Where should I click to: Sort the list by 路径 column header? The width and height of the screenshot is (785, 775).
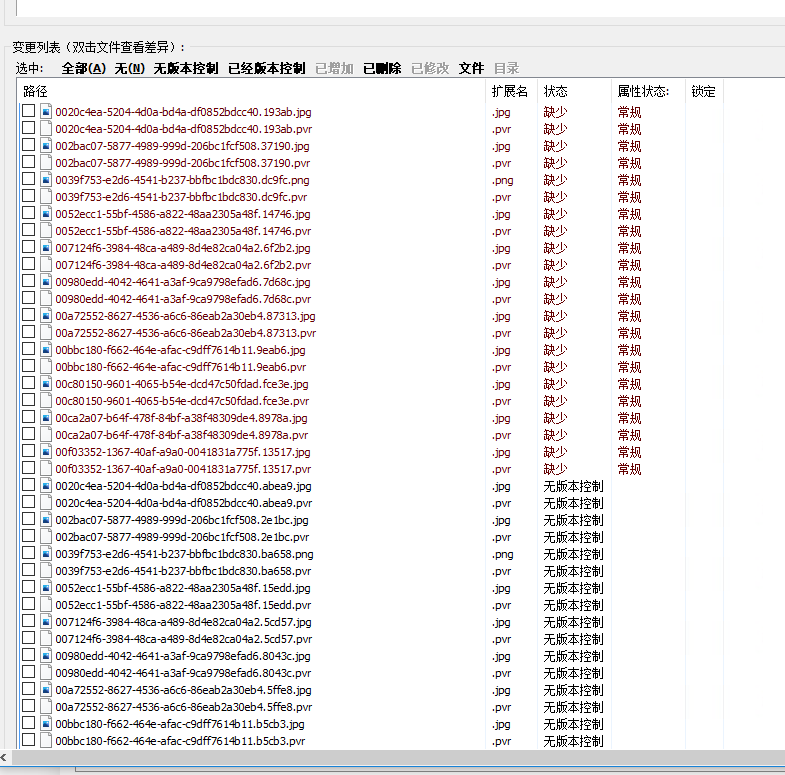click(x=251, y=91)
